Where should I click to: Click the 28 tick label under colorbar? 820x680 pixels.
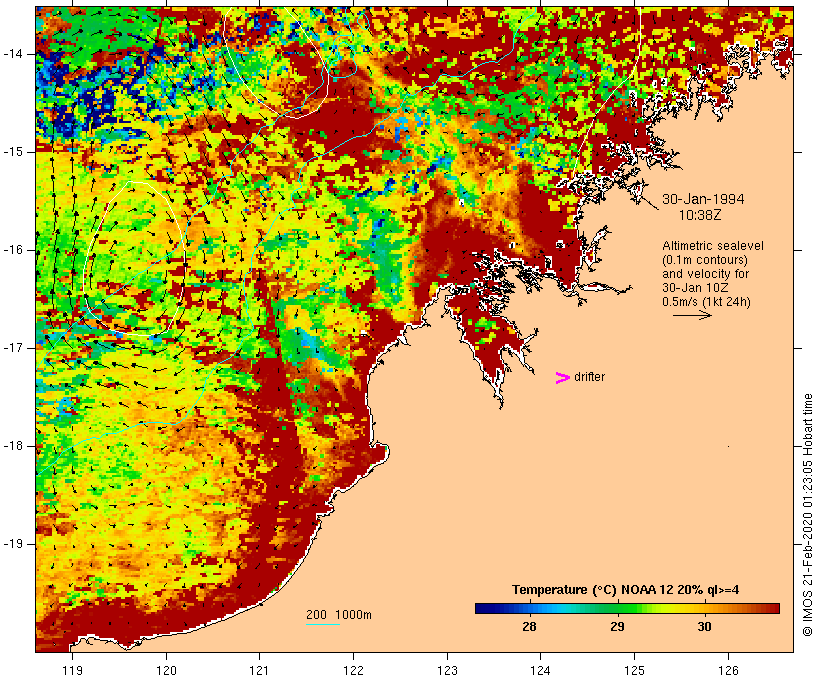tap(529, 627)
